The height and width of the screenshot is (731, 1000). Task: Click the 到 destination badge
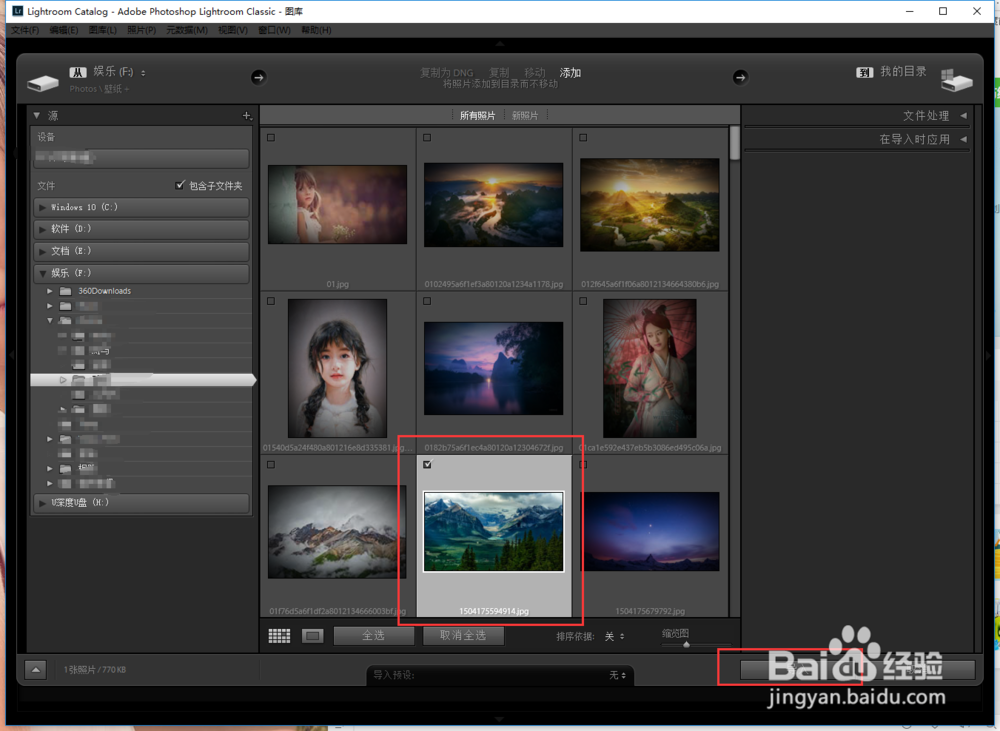coord(864,72)
